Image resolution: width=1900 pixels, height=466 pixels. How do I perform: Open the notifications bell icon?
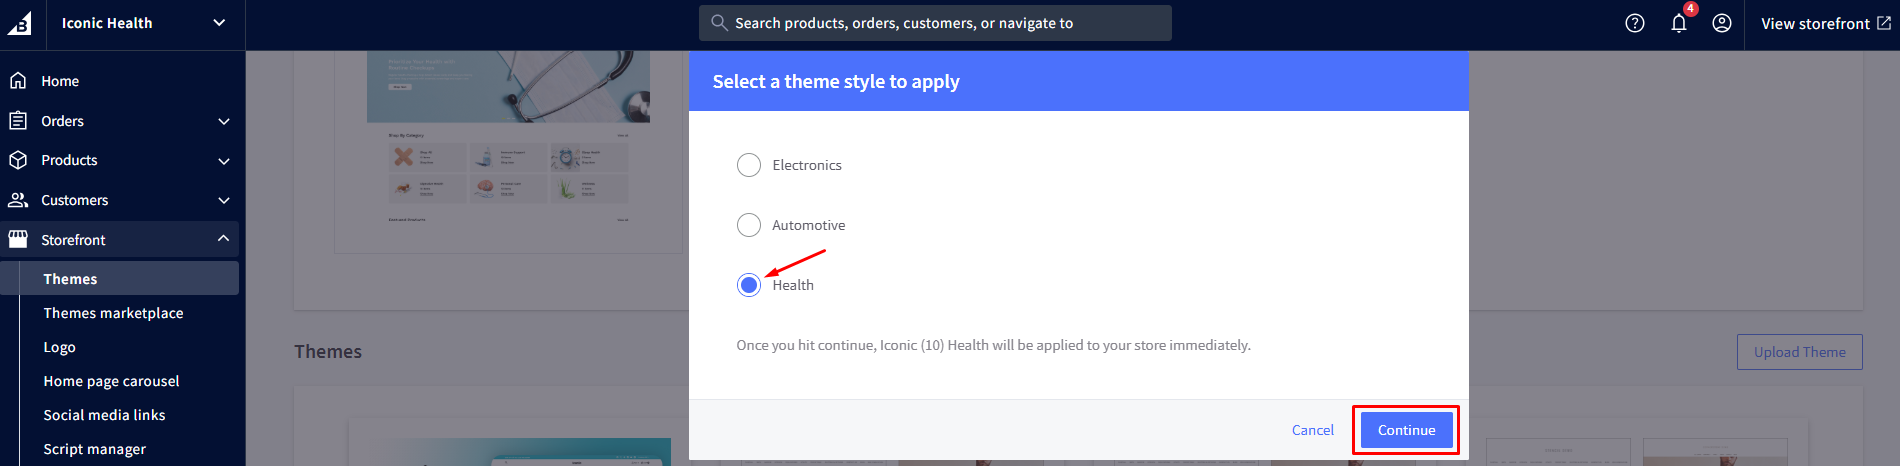point(1679,23)
